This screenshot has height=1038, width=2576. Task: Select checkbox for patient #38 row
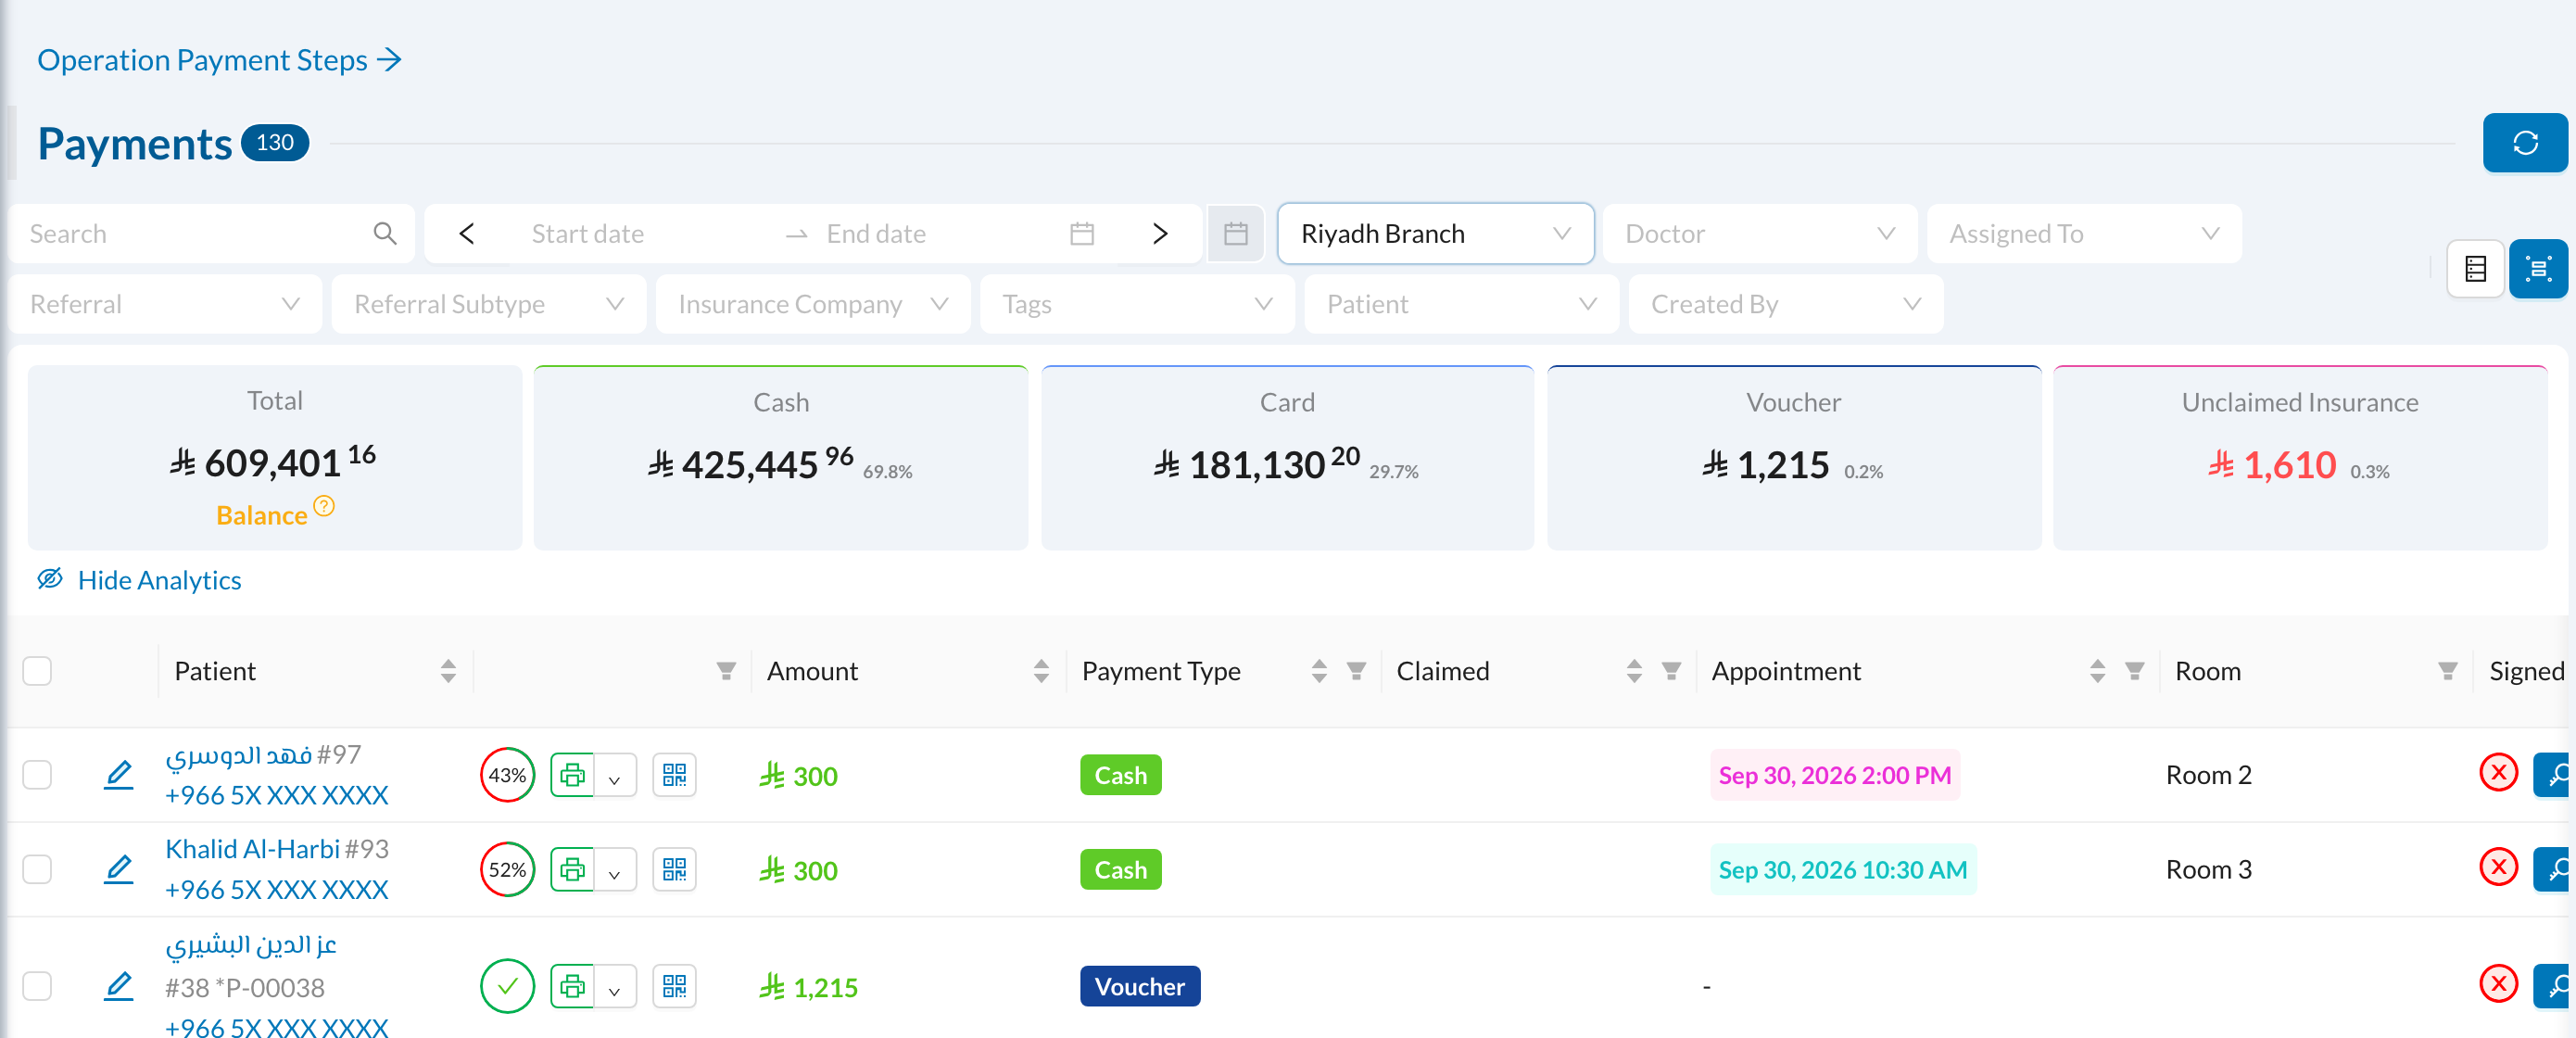click(x=37, y=987)
